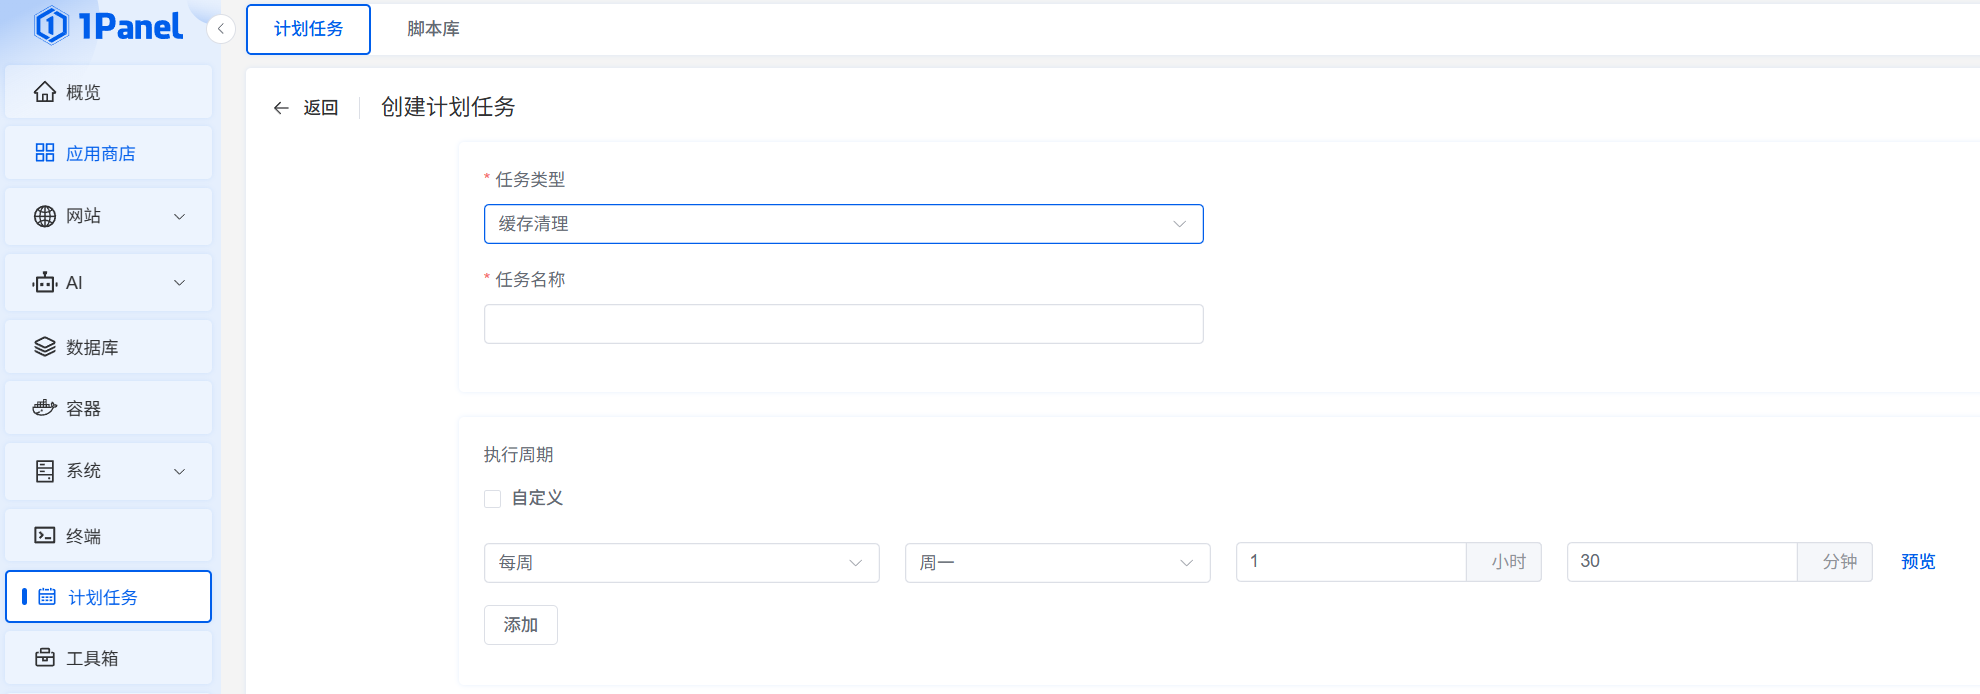This screenshot has height=694, width=1980.
Task: Expand the 系统 sidebar submenu
Action: pyautogui.click(x=180, y=471)
